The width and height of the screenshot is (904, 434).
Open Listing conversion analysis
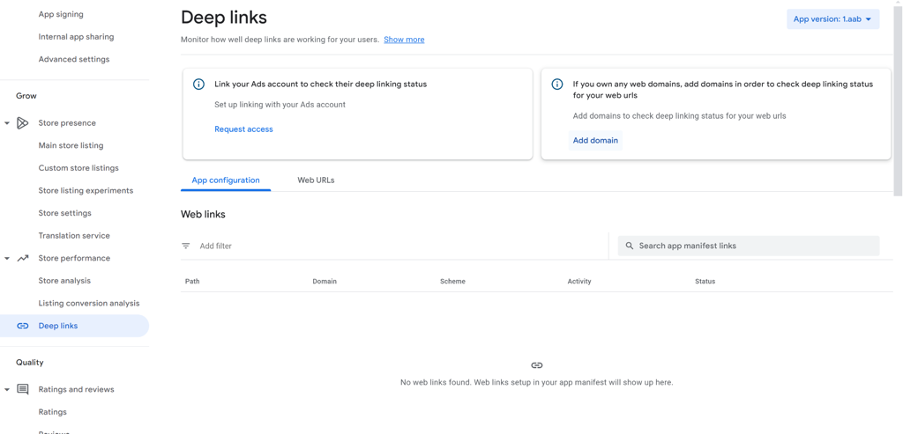tap(89, 303)
